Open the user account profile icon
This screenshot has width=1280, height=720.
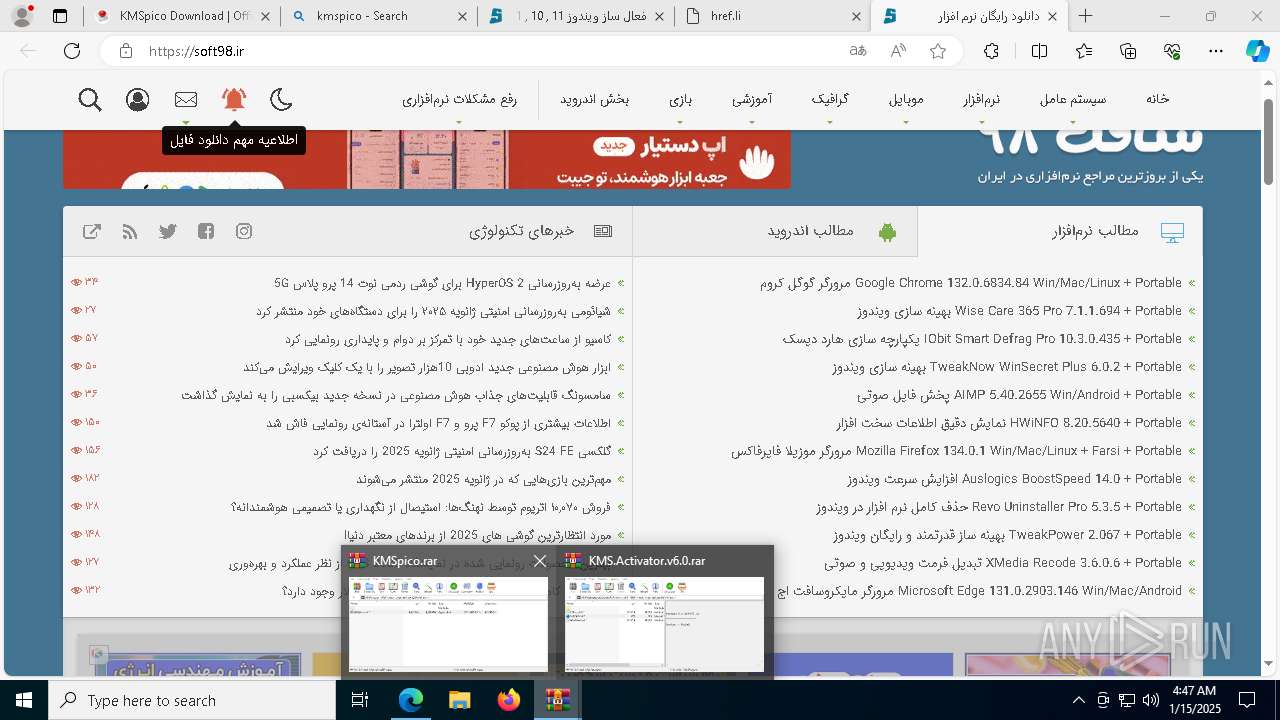[x=138, y=99]
